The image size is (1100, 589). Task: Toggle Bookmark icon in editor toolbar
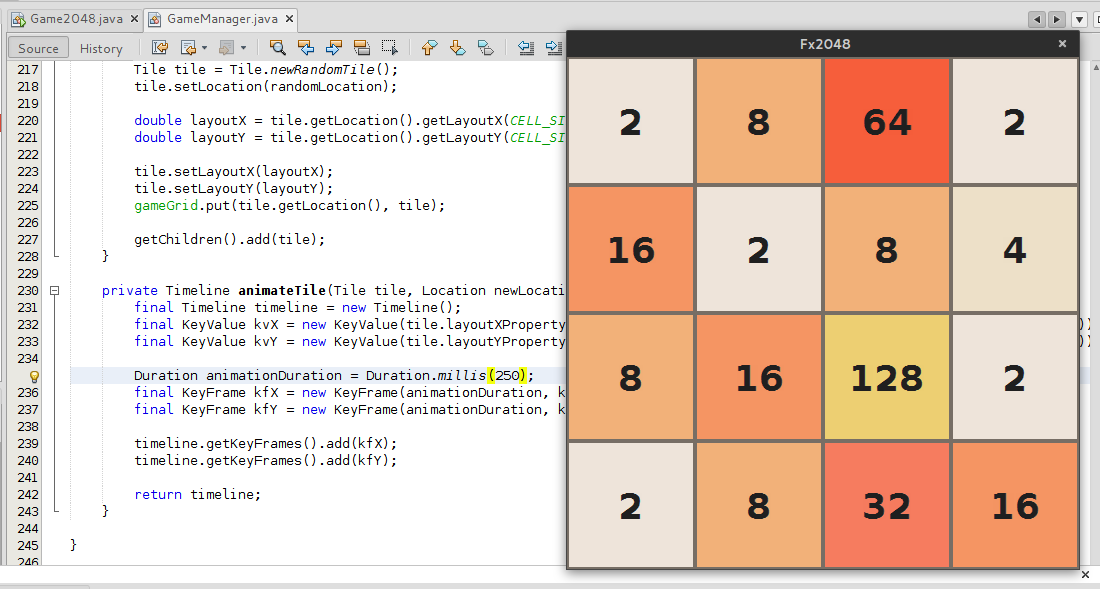click(485, 48)
